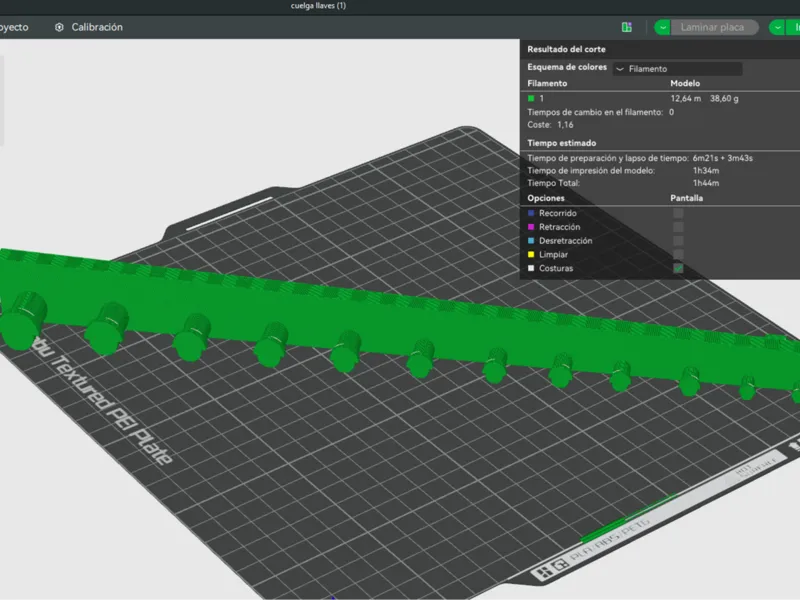This screenshot has height=600, width=800.
Task: Click the green filament 1 color swatch
Action: 531,98
